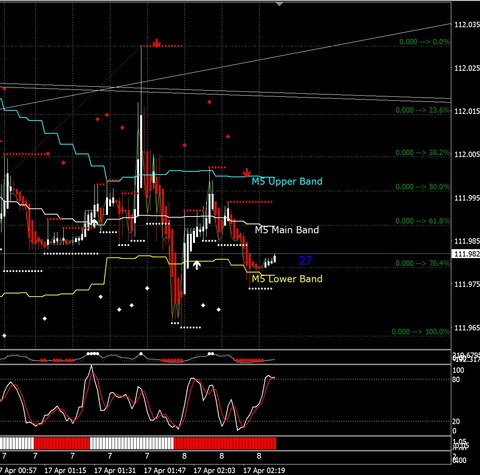Click 17 Apr 00:57 on time axis

(18, 470)
